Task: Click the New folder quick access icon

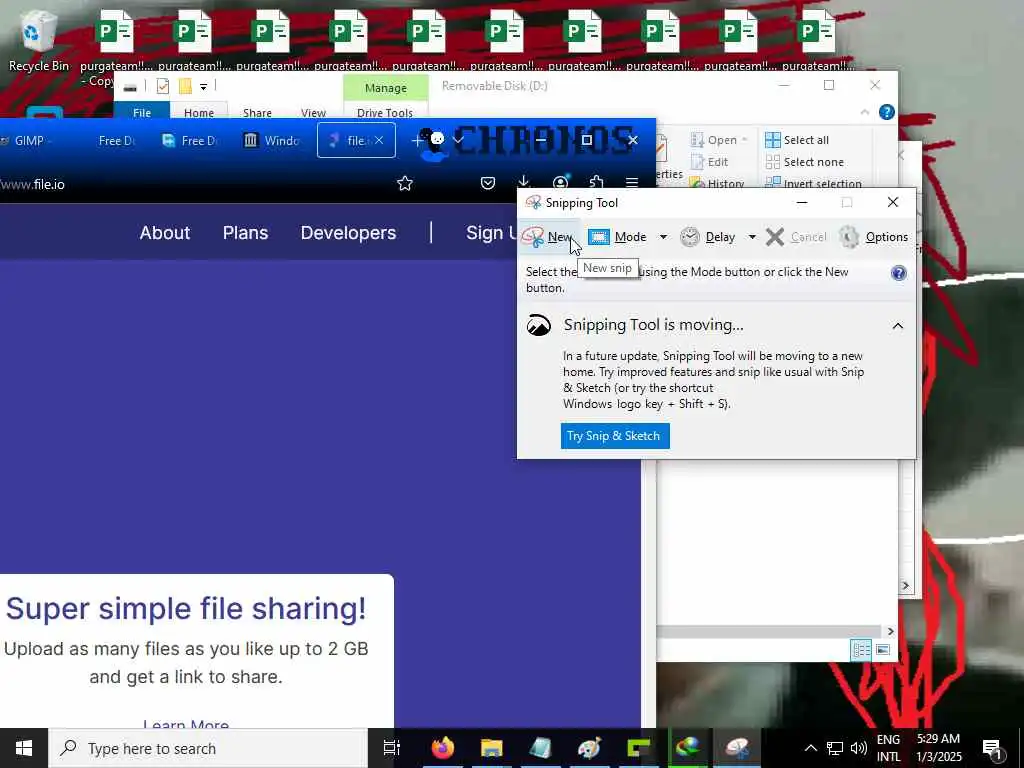Action: 185,86
